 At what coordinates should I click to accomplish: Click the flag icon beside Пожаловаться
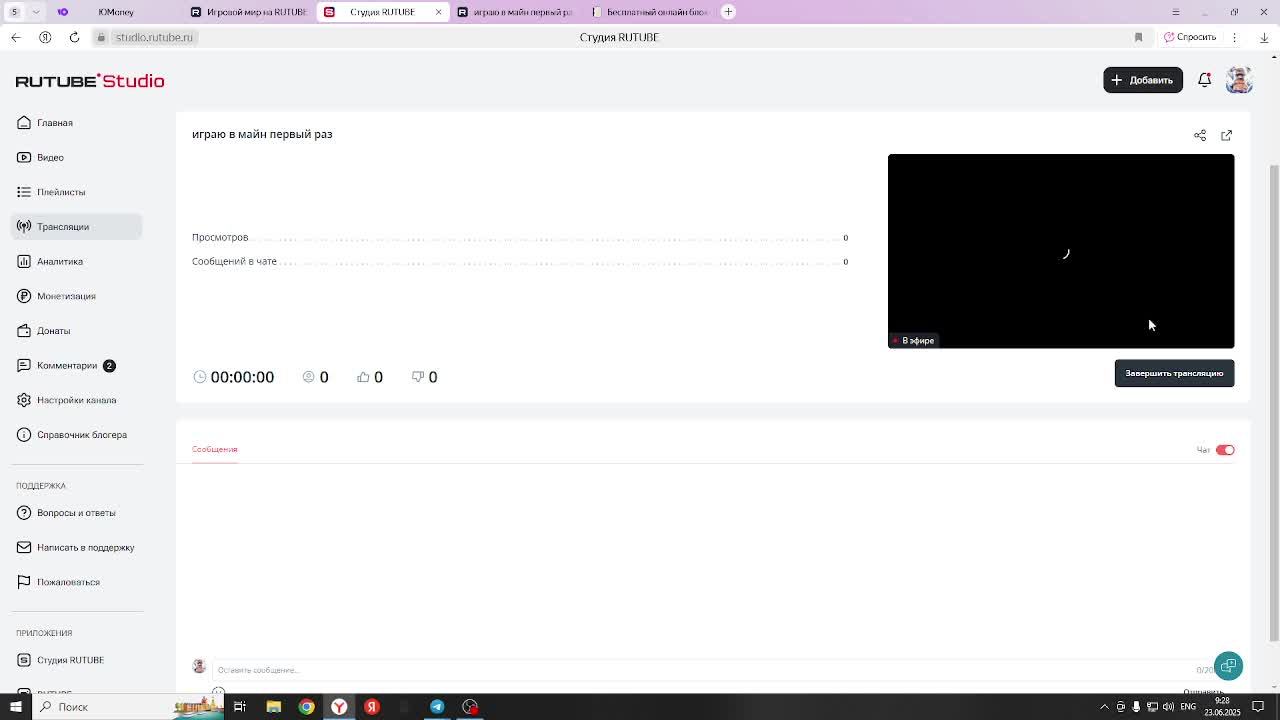coord(24,582)
